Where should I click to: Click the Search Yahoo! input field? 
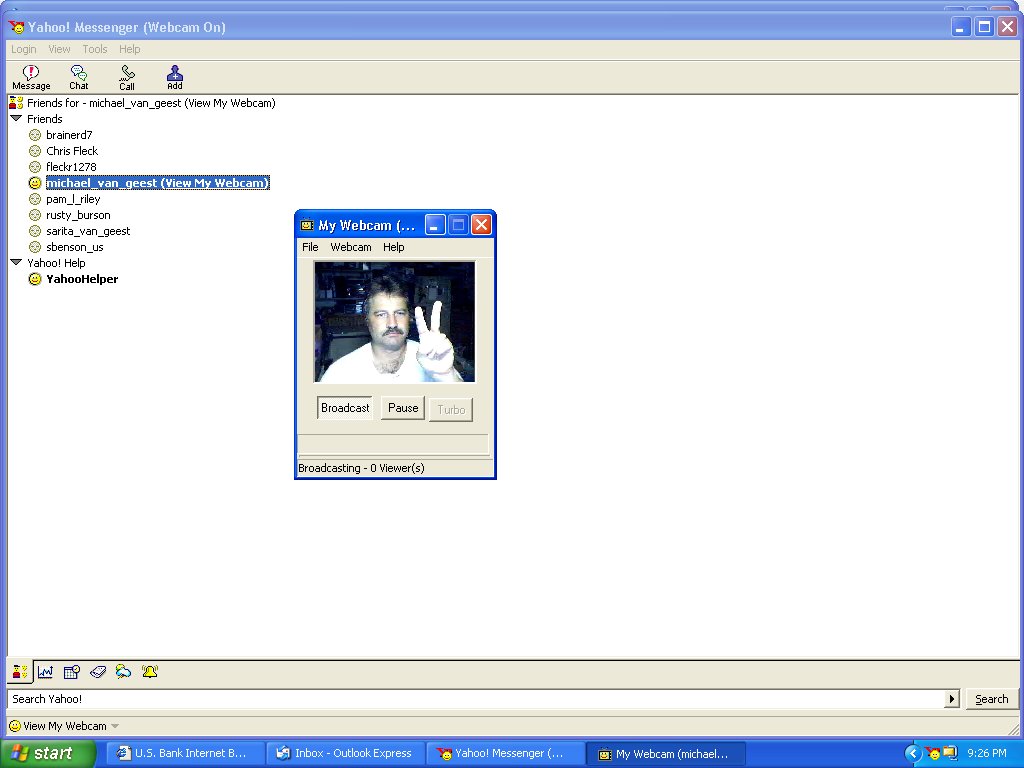[x=475, y=699]
